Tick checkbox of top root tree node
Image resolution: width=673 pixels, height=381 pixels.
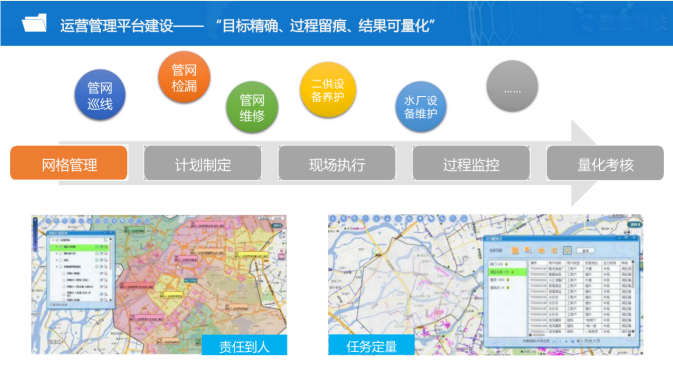pyautogui.click(x=57, y=240)
